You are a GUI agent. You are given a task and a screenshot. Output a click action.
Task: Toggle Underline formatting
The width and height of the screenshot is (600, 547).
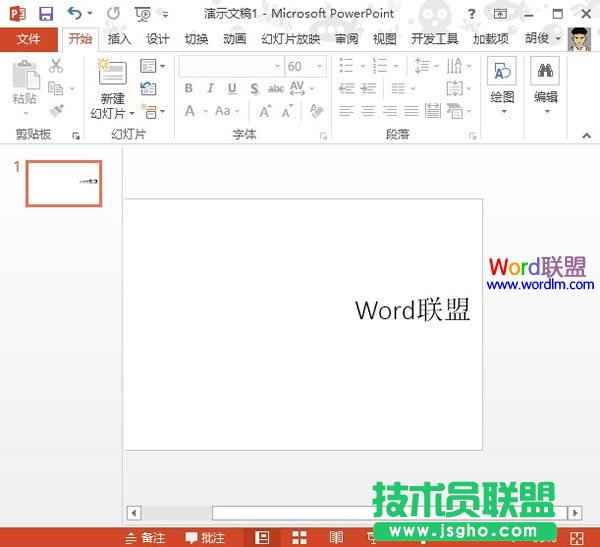tap(232, 88)
